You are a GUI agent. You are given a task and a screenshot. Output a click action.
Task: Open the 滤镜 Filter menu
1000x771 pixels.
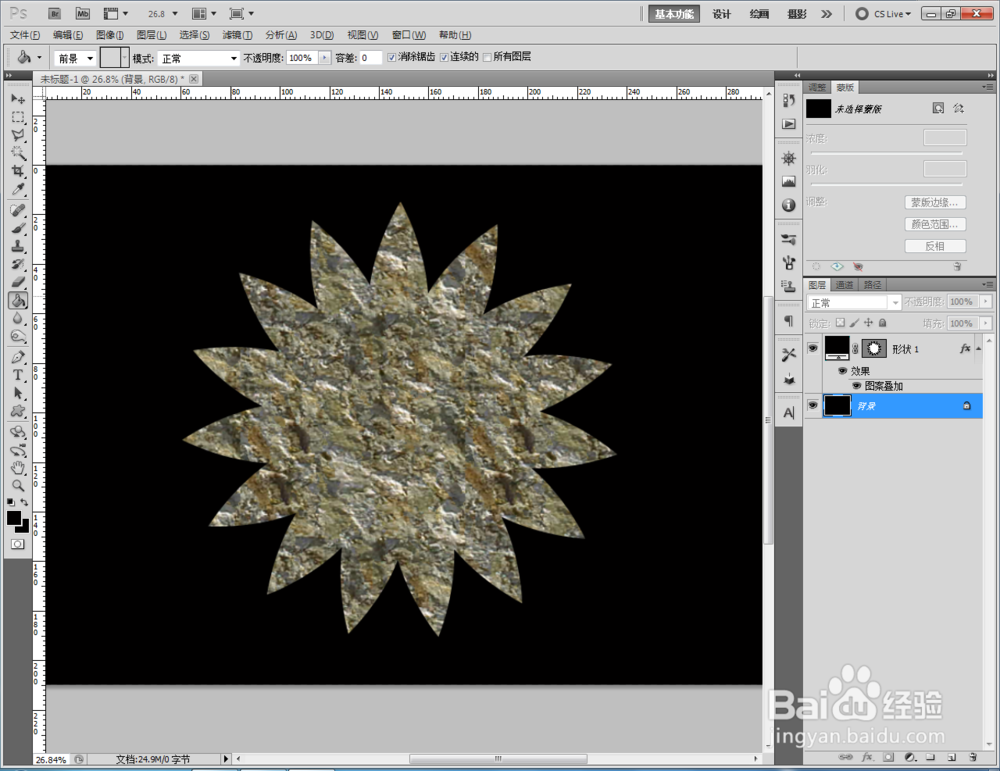[237, 35]
